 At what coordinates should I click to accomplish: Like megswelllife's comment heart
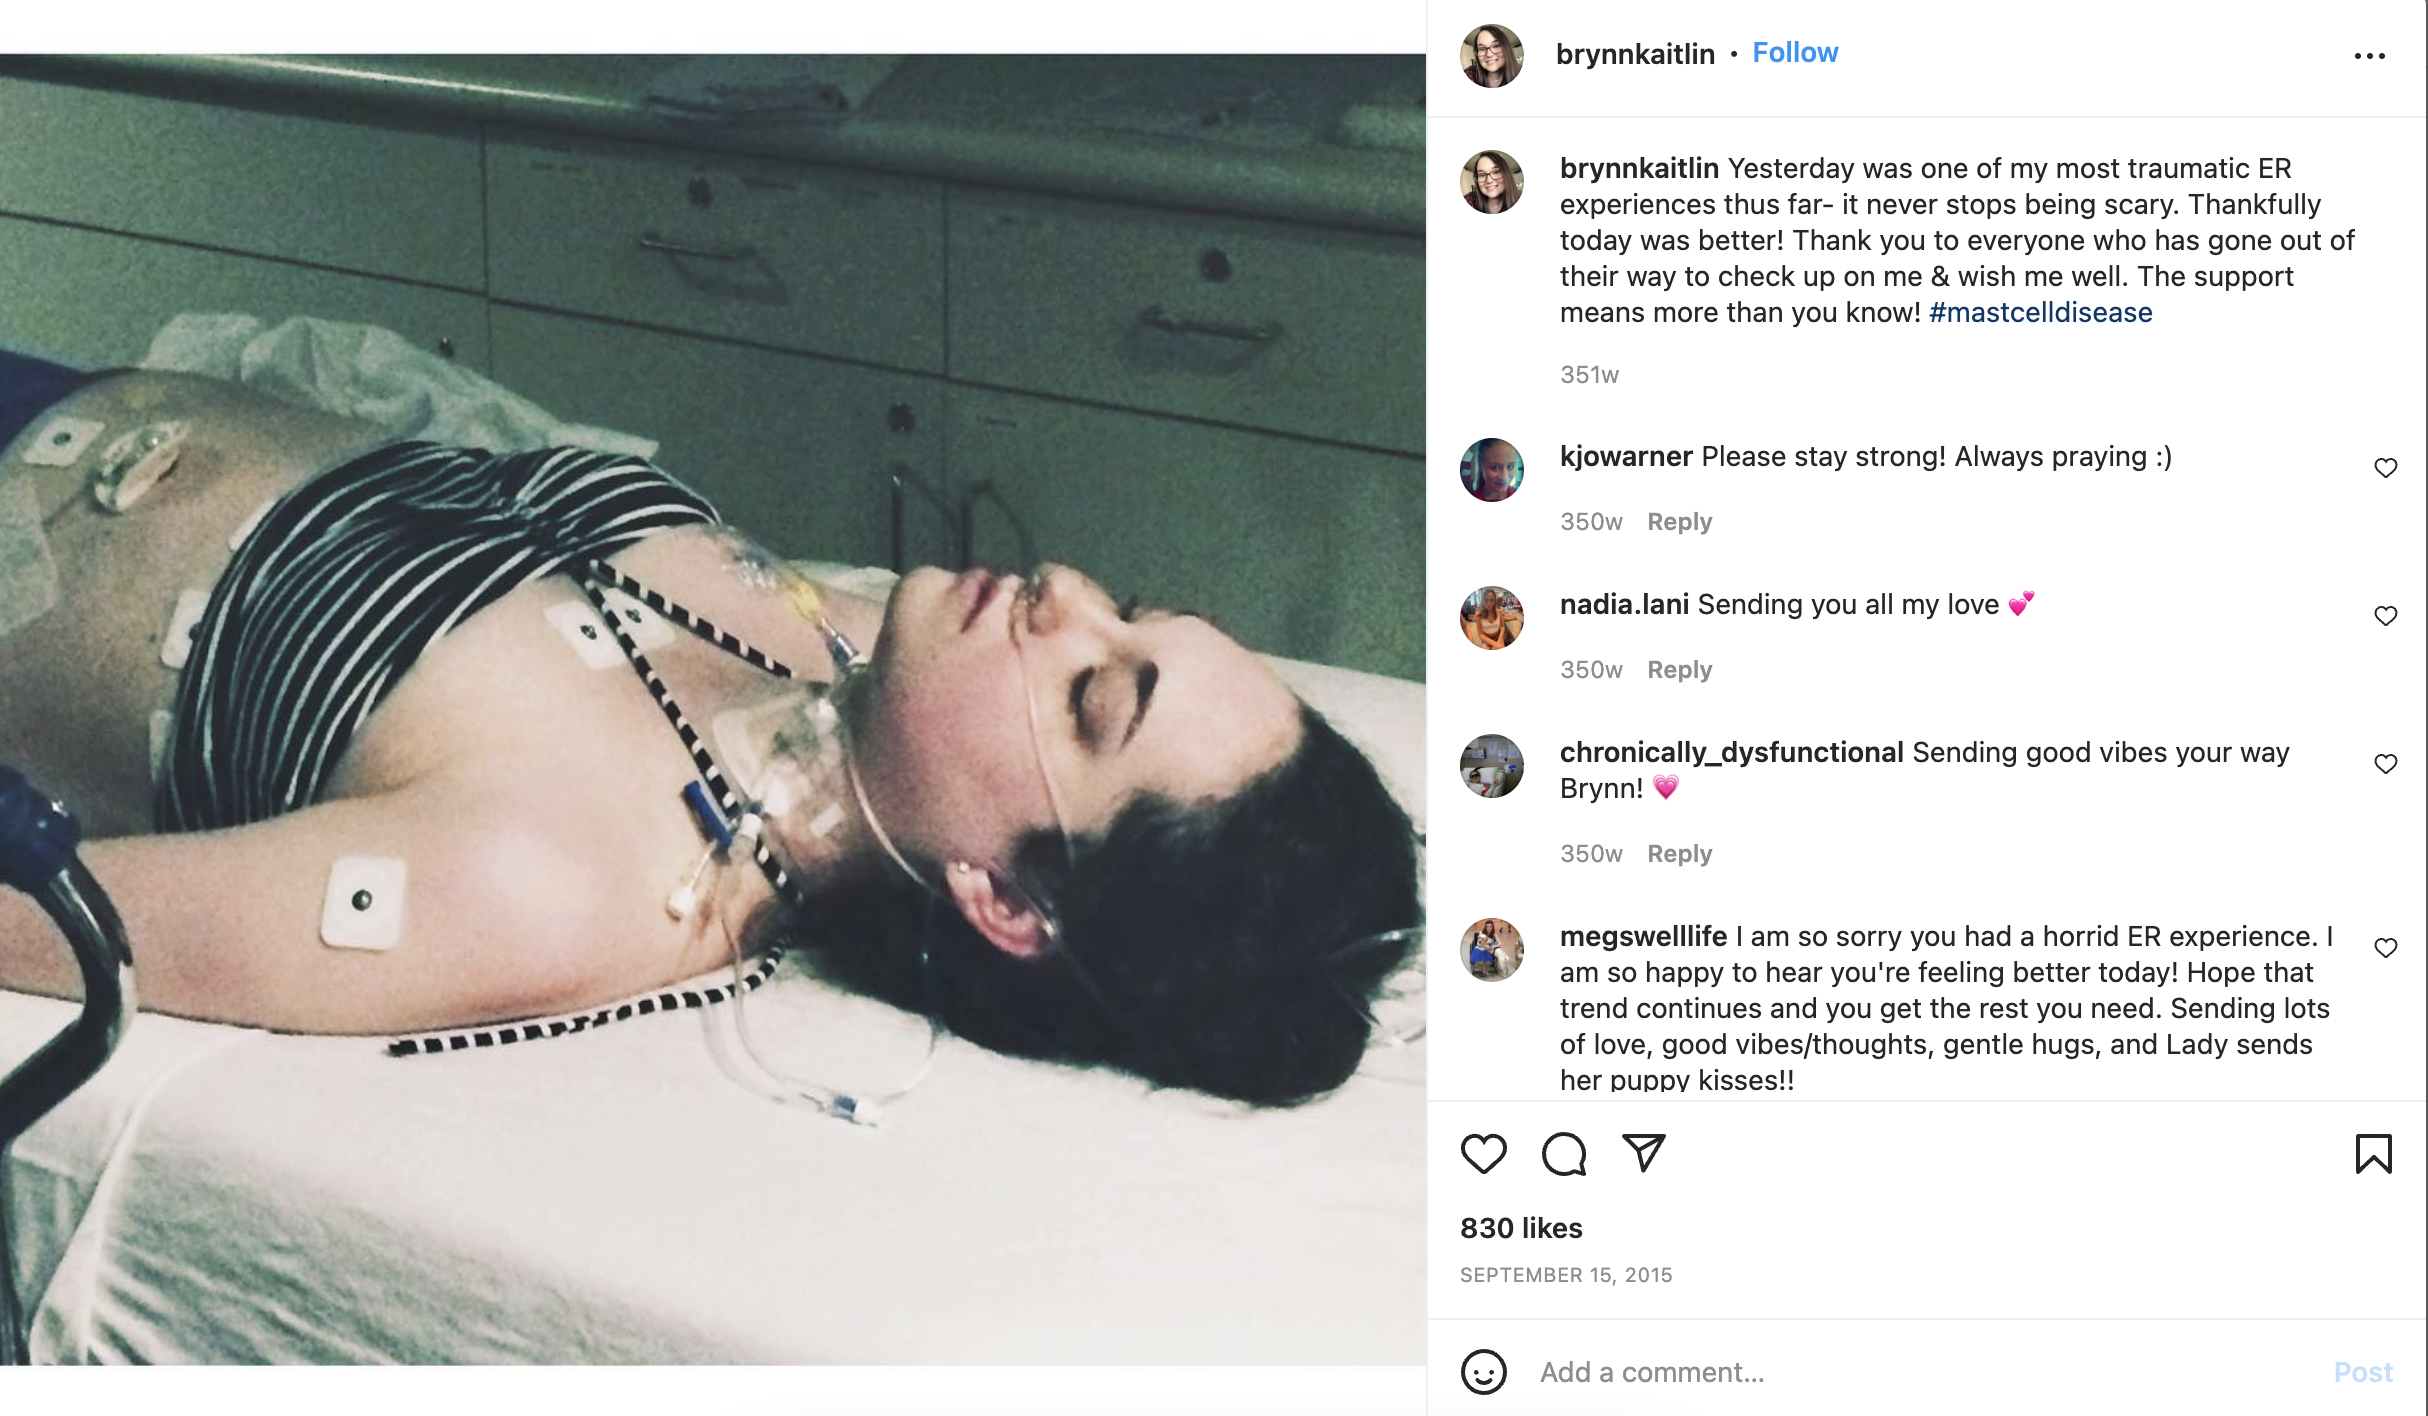click(x=2386, y=948)
